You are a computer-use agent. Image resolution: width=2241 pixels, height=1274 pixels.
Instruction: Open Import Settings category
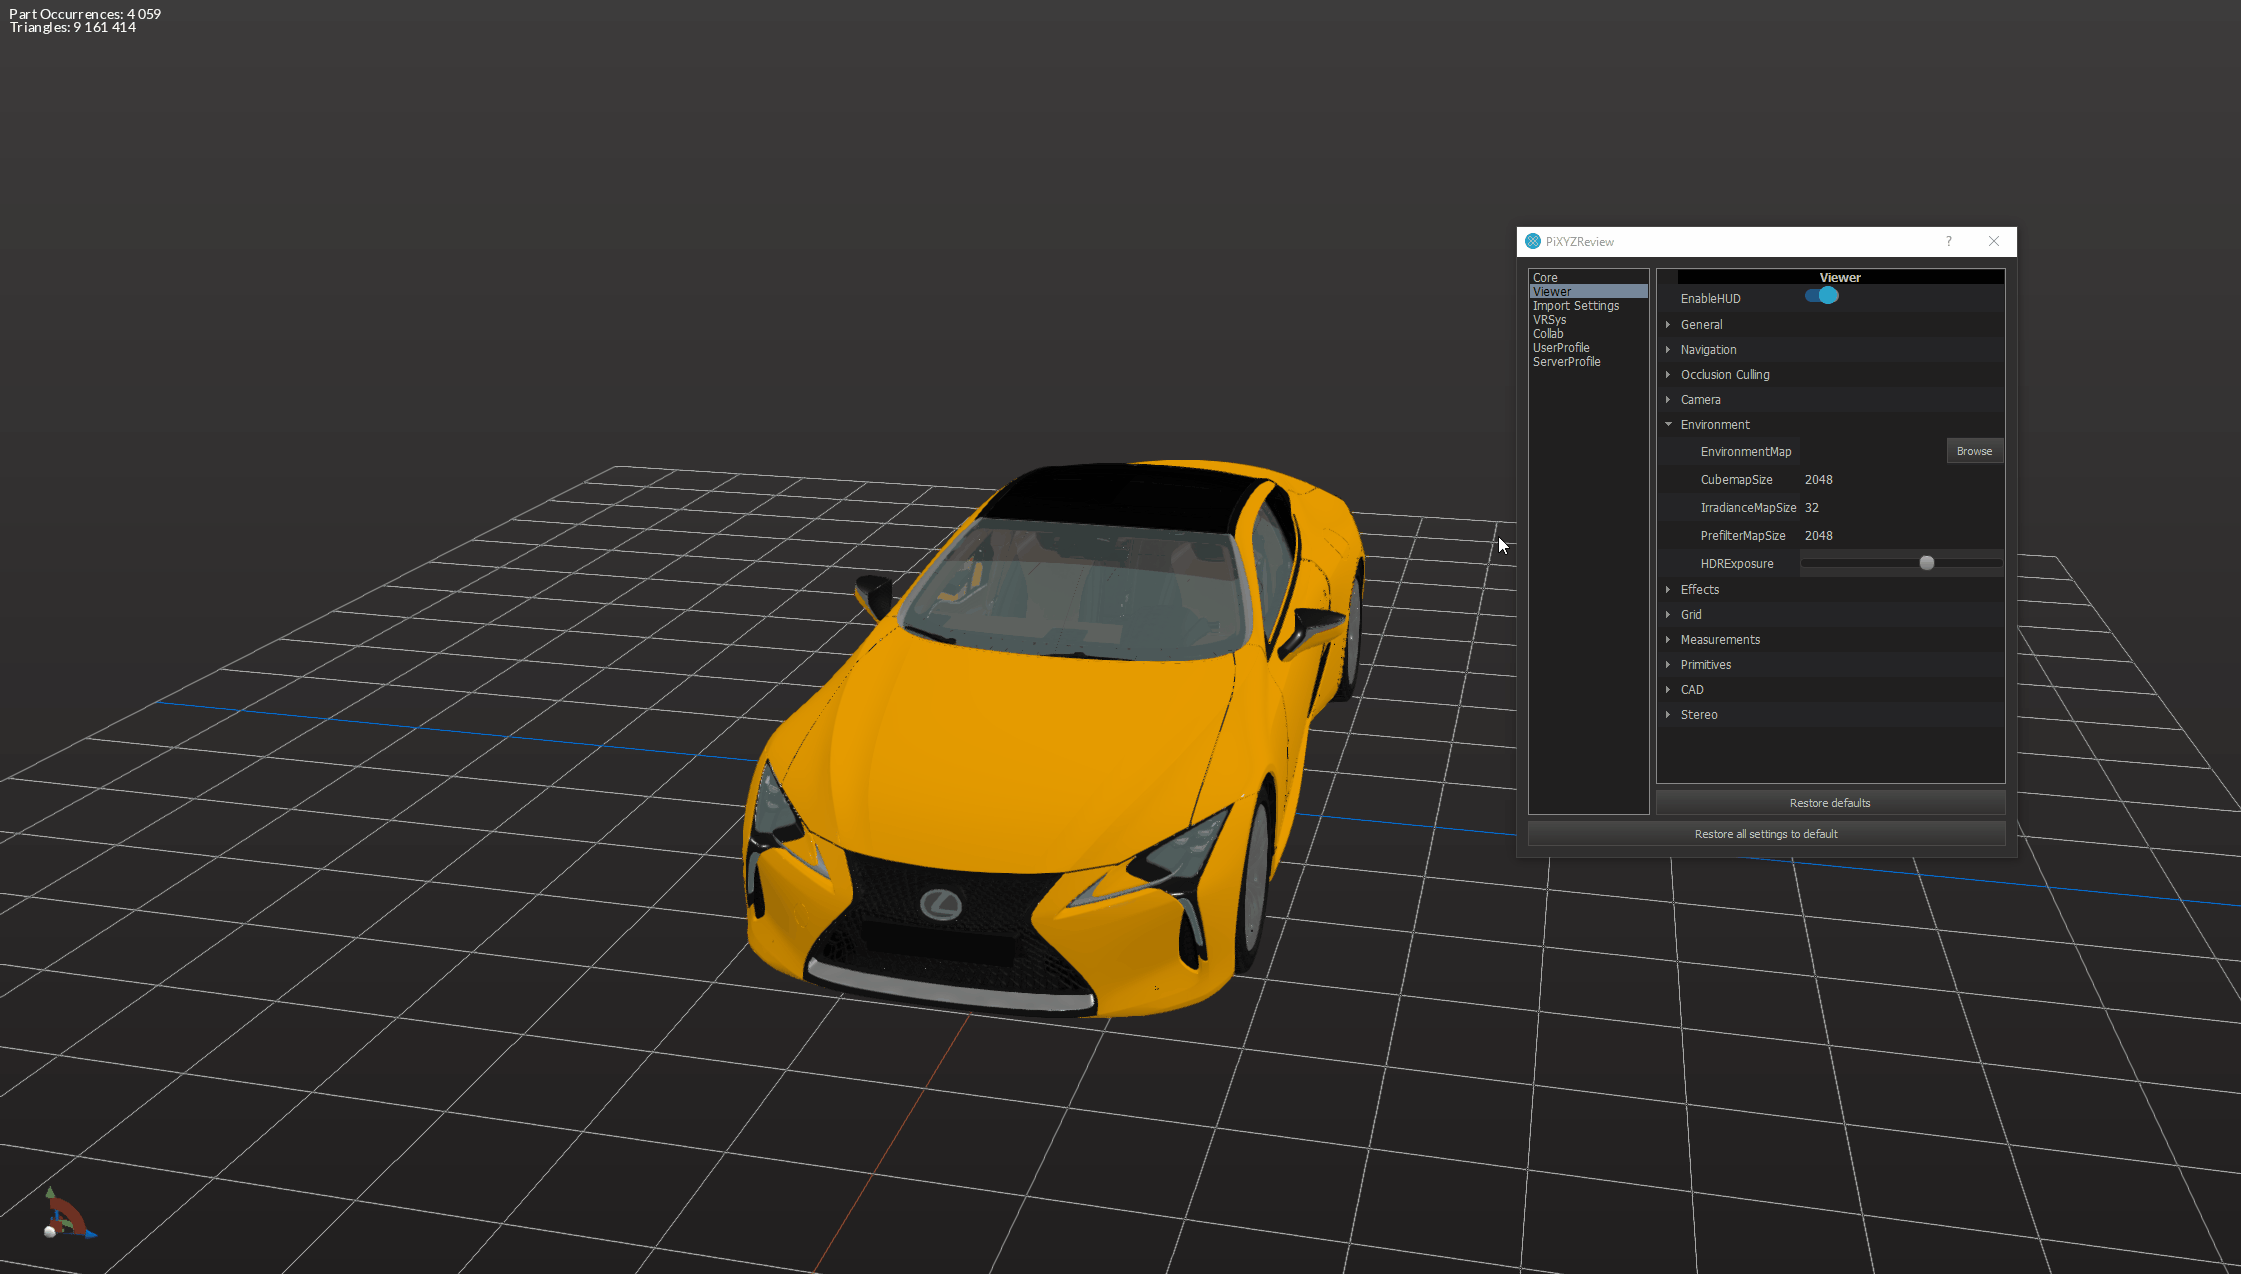point(1588,305)
